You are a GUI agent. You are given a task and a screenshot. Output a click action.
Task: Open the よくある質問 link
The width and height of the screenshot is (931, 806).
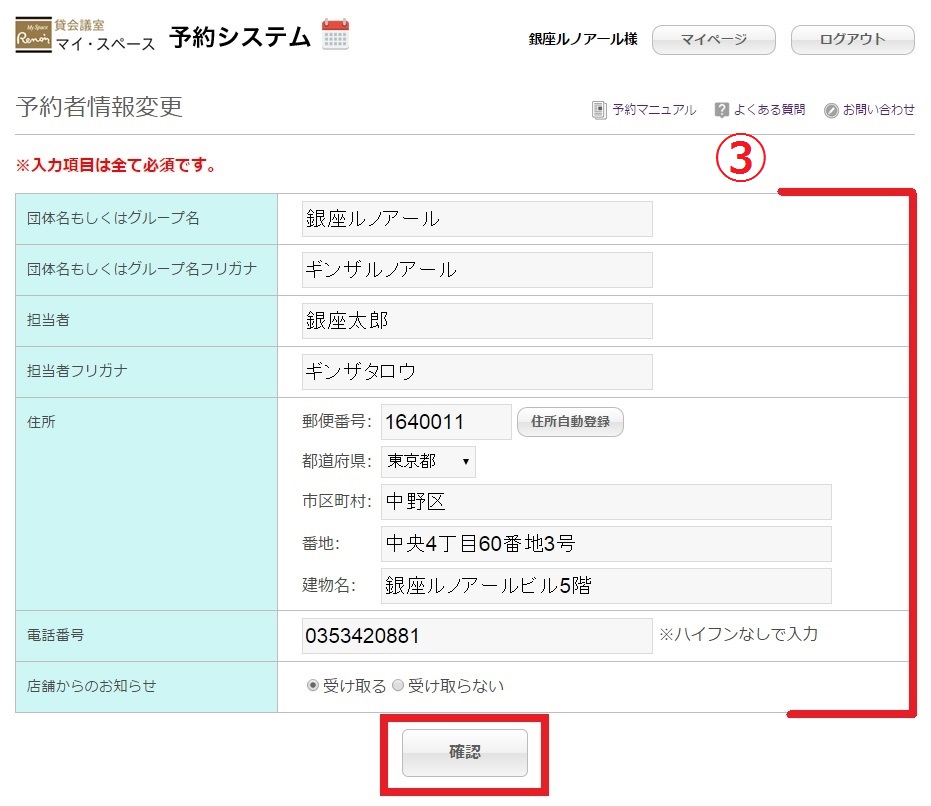point(769,110)
